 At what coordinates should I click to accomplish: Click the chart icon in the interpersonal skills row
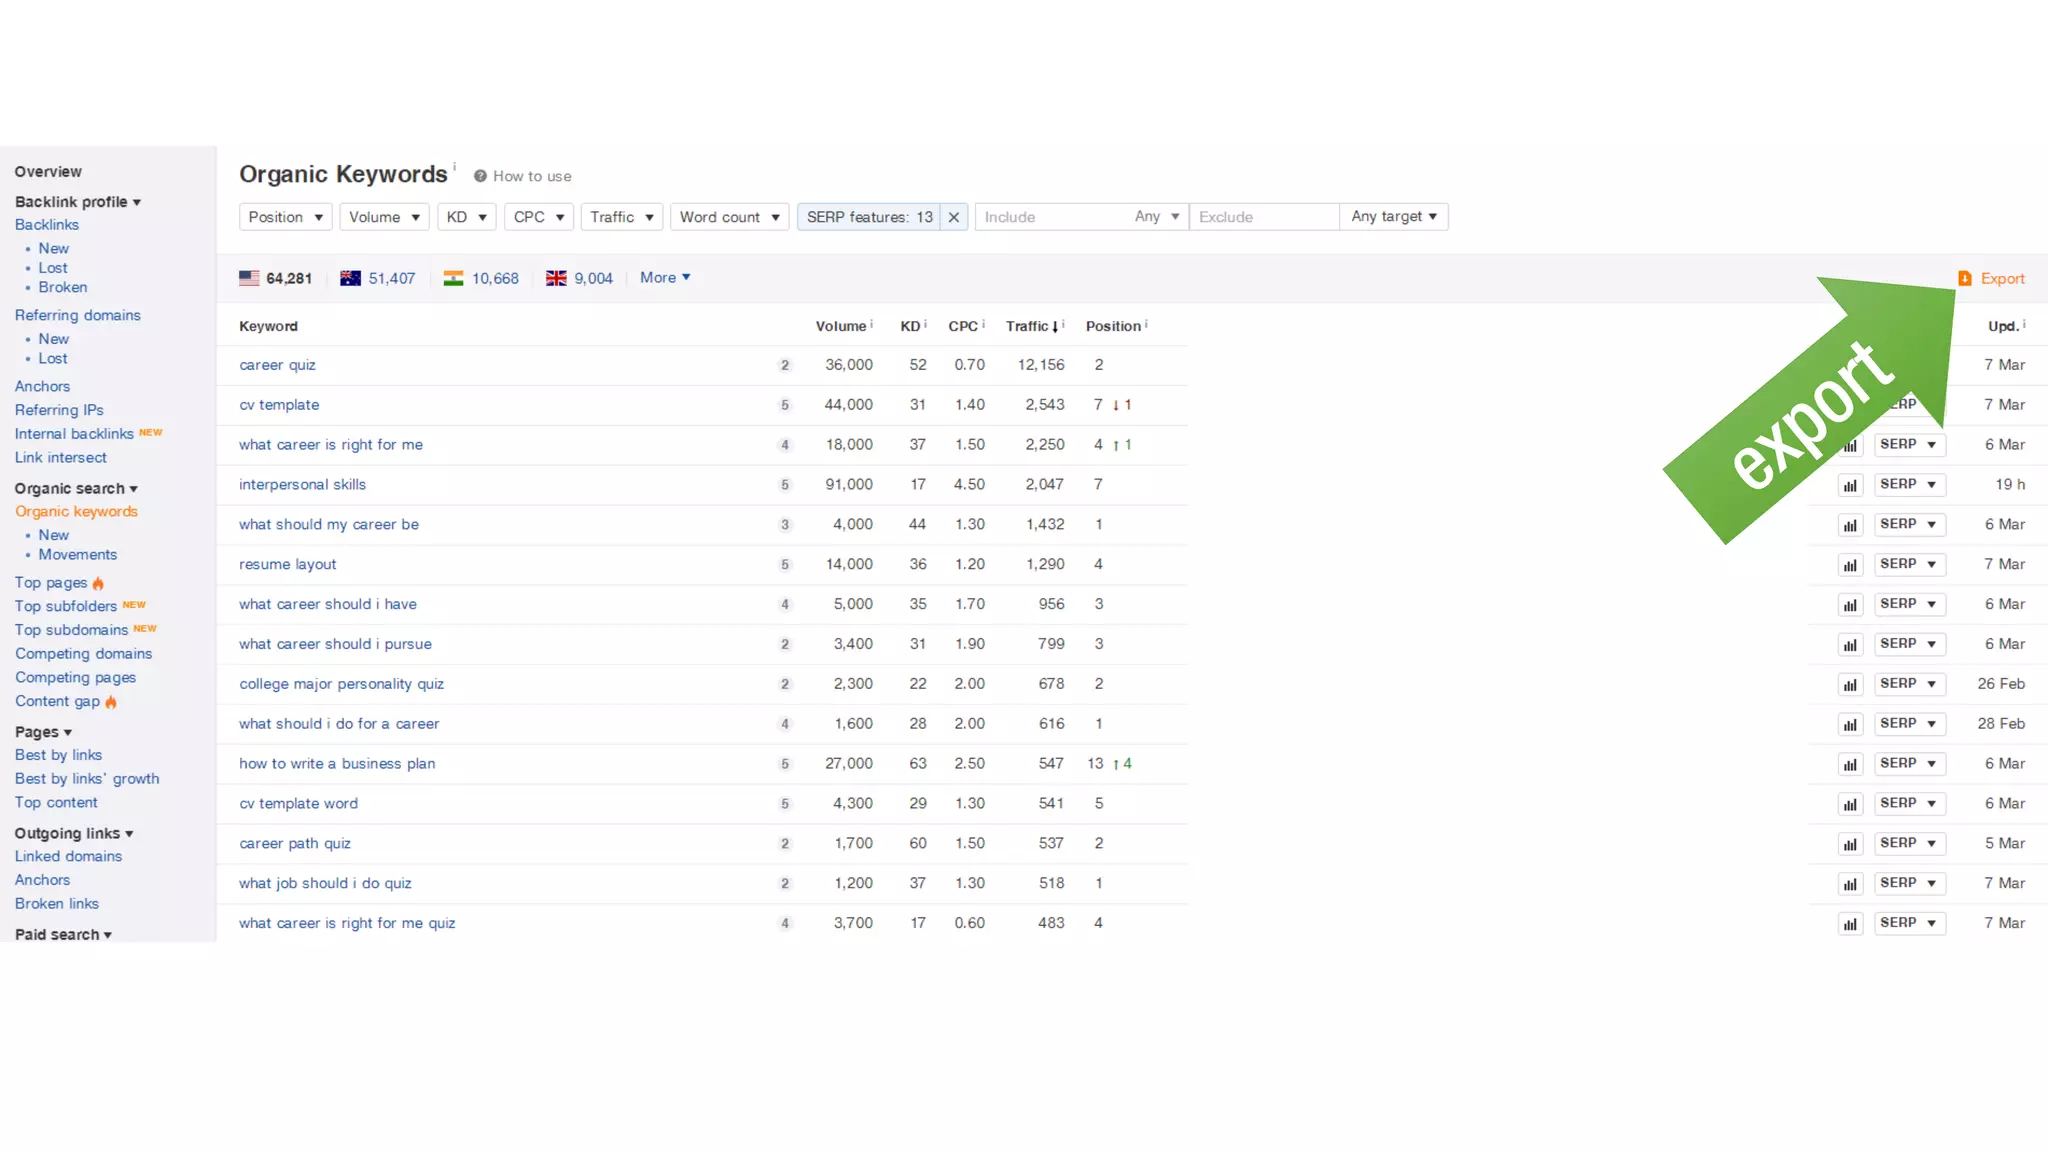[1850, 485]
